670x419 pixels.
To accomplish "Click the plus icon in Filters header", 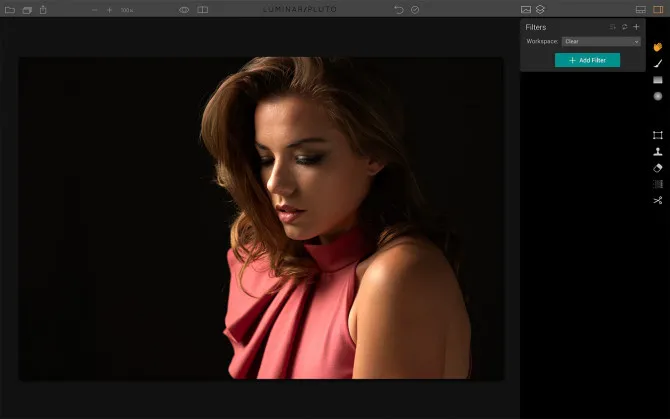I will pyautogui.click(x=636, y=27).
